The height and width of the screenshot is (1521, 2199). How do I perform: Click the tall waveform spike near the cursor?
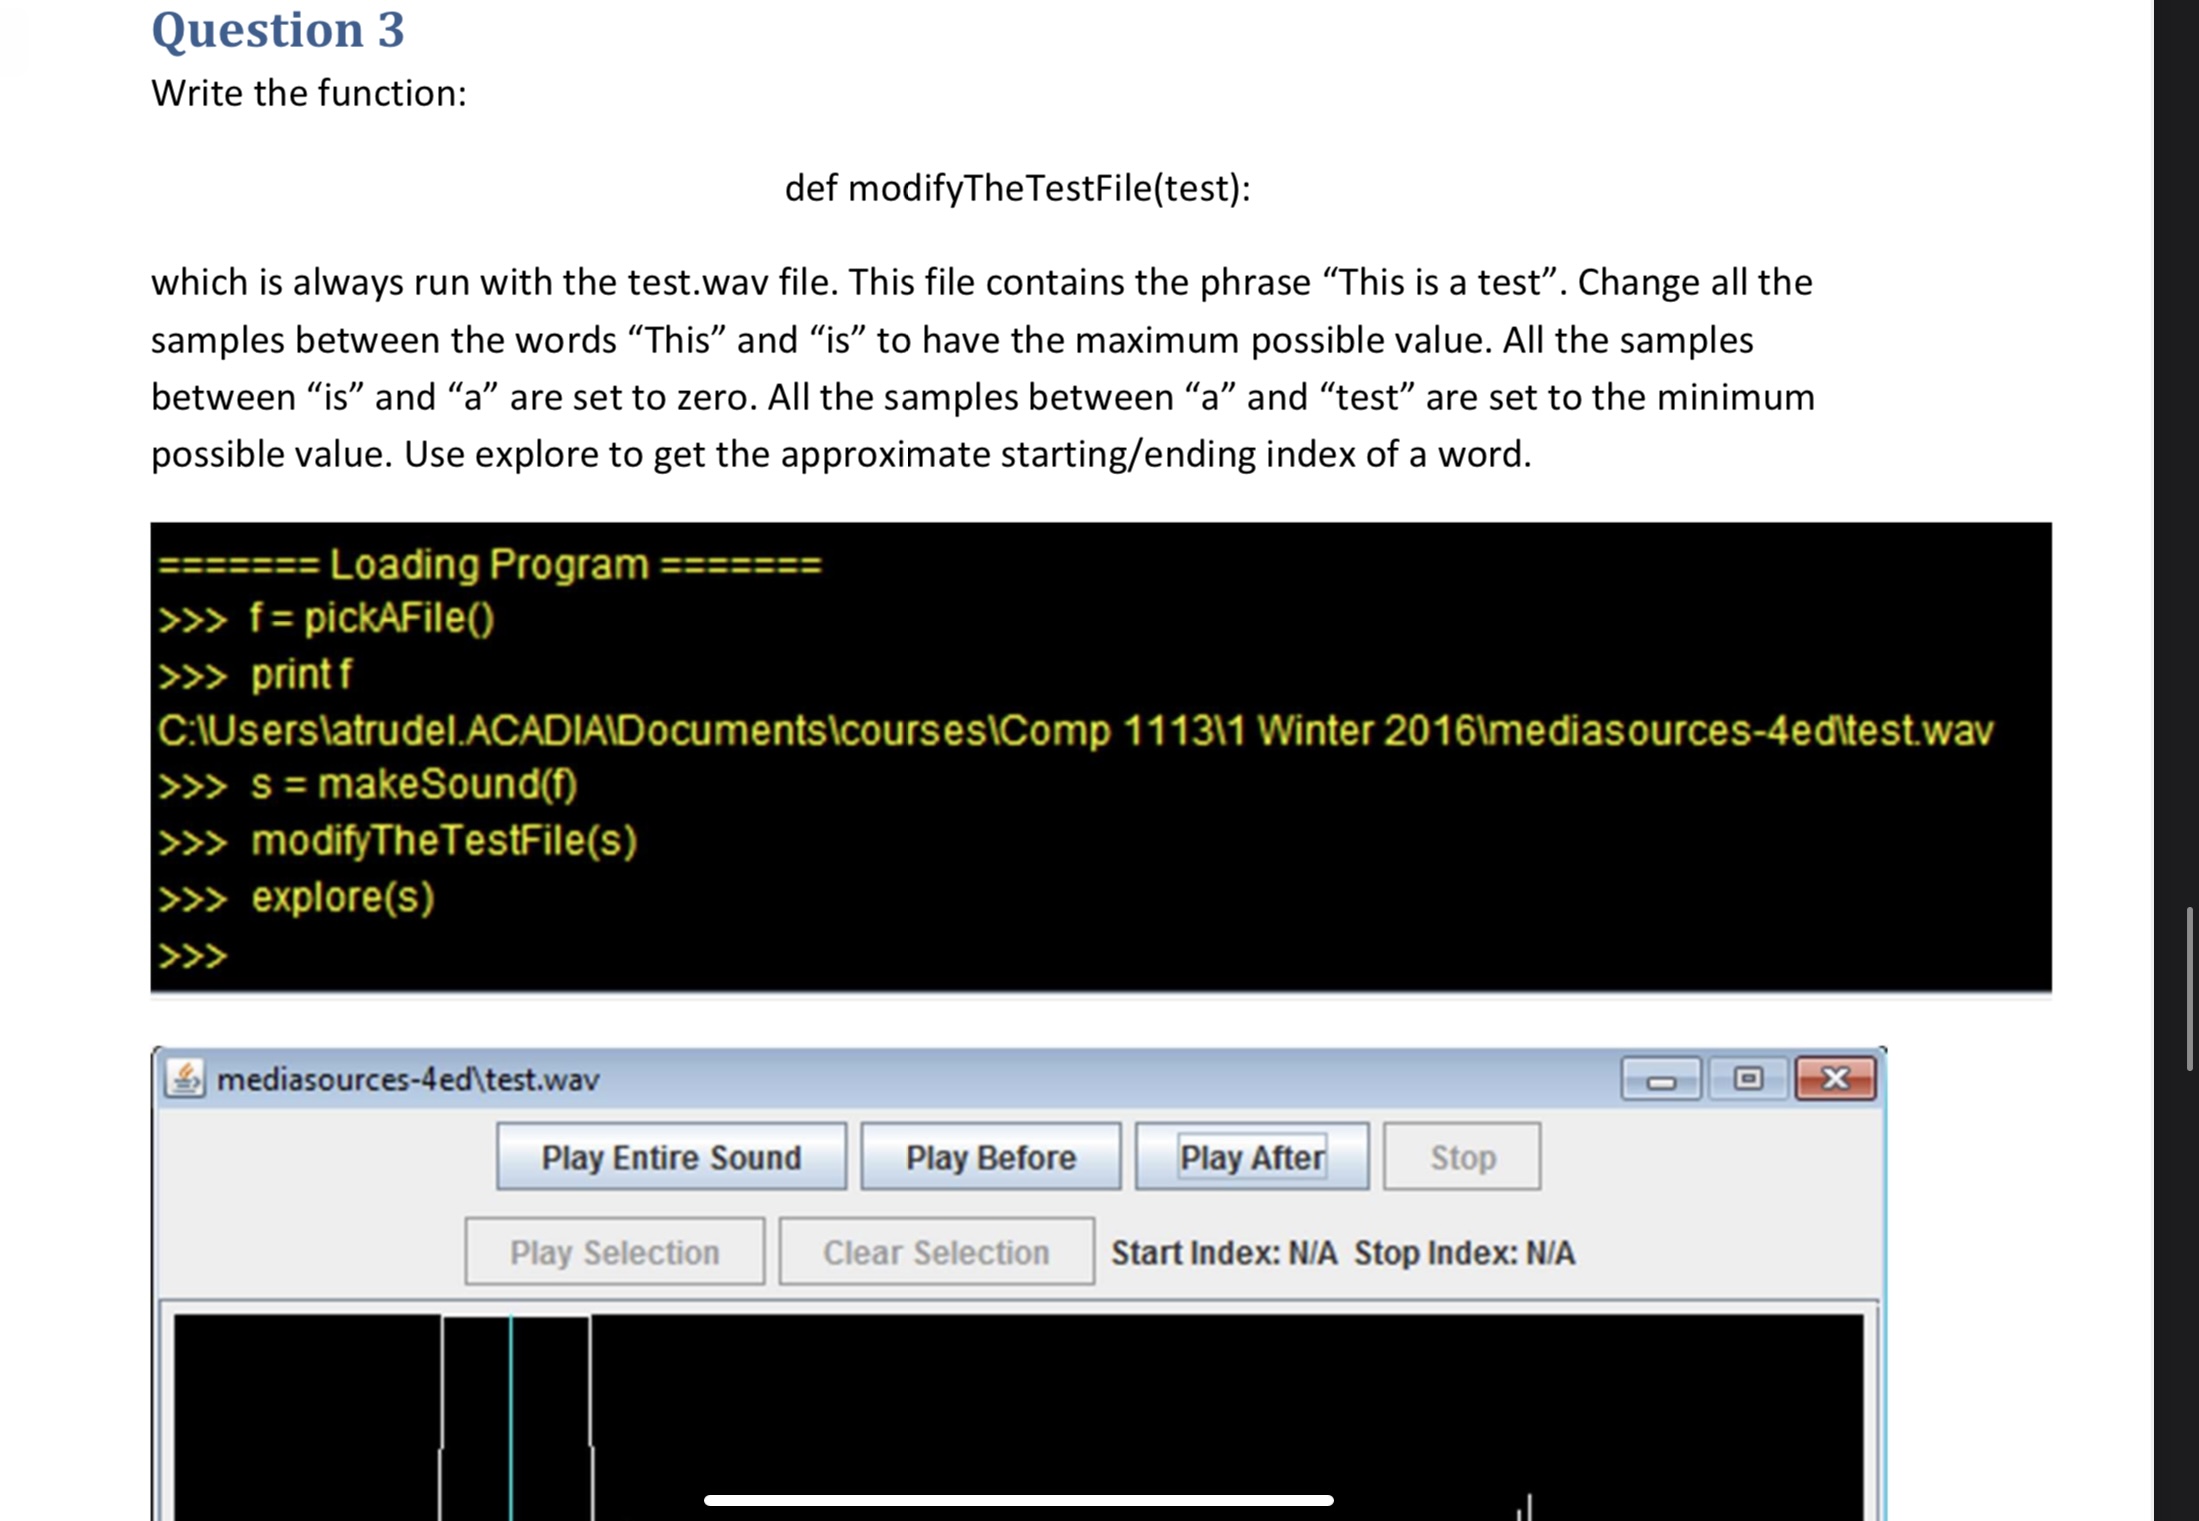pos(443,1400)
